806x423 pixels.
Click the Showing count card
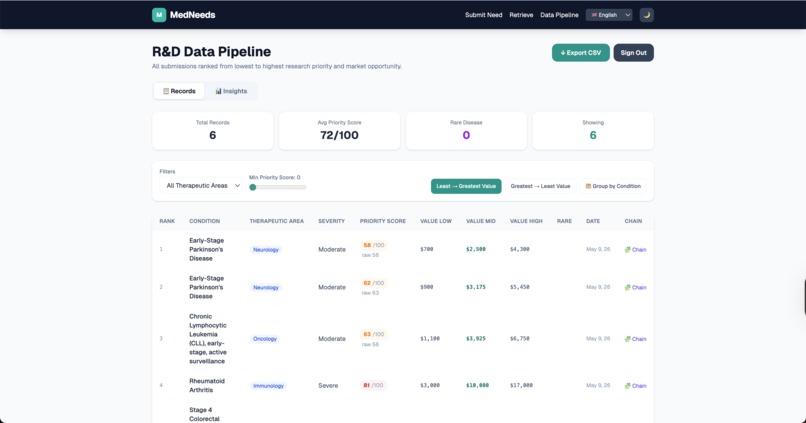pos(593,131)
